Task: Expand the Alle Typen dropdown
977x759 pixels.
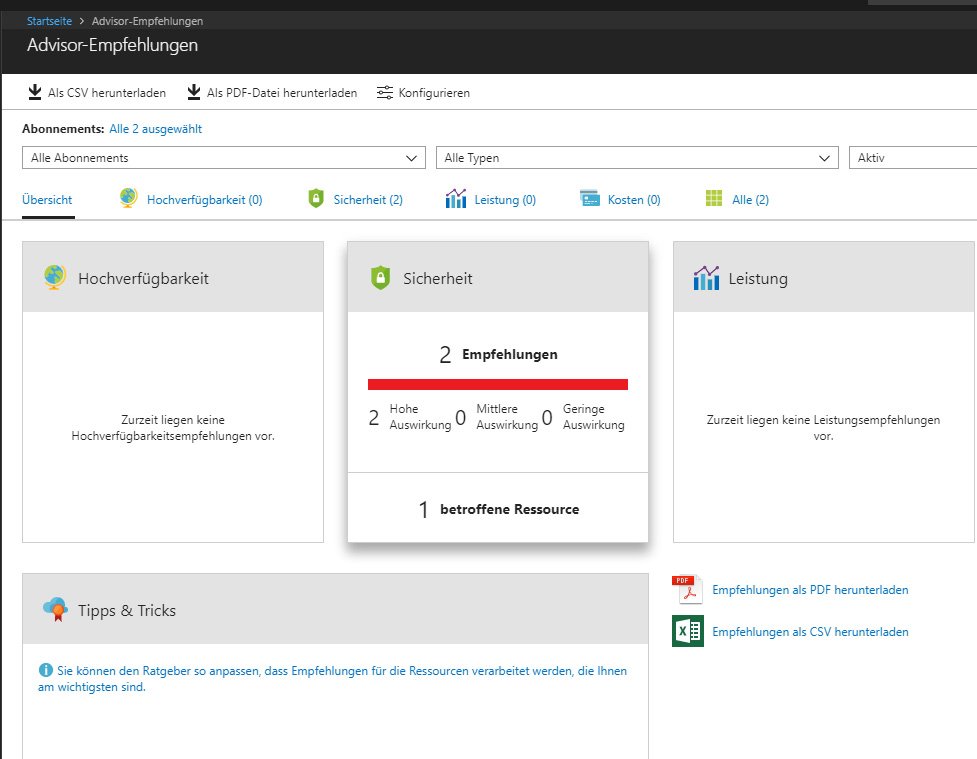Action: (x=637, y=158)
